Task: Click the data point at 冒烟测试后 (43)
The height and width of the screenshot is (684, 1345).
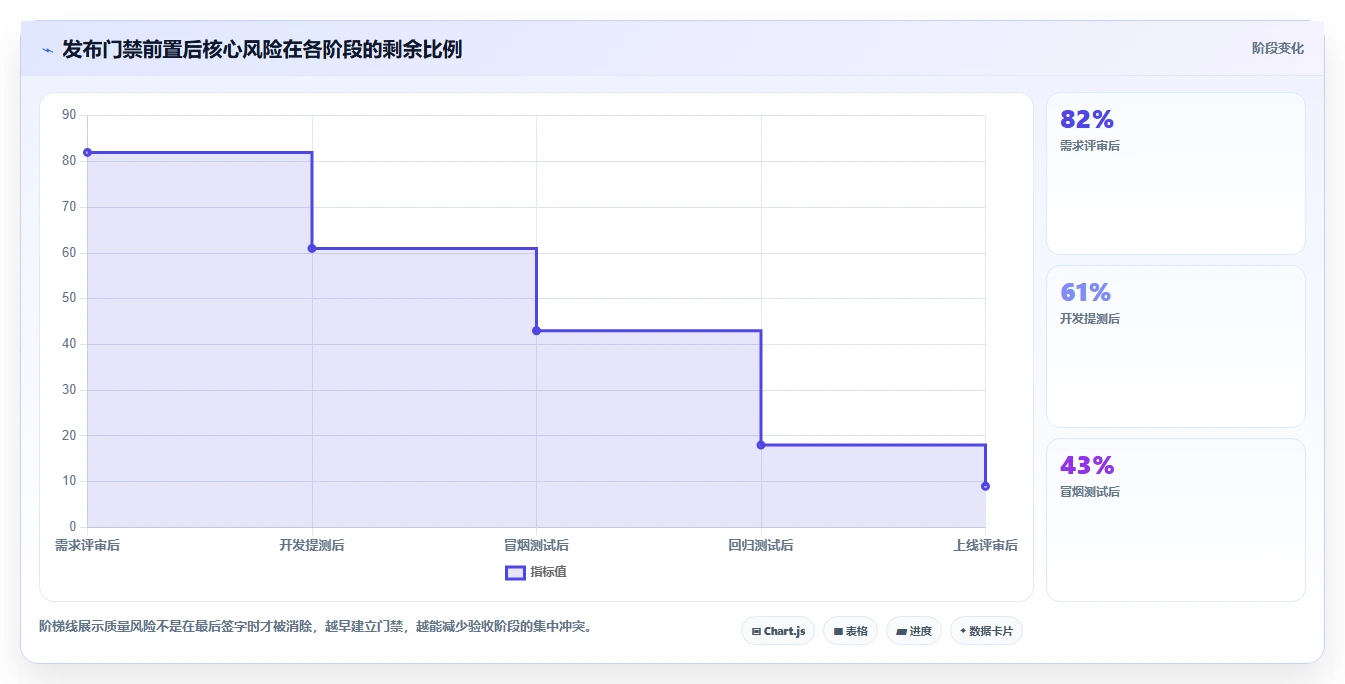Action: (536, 330)
